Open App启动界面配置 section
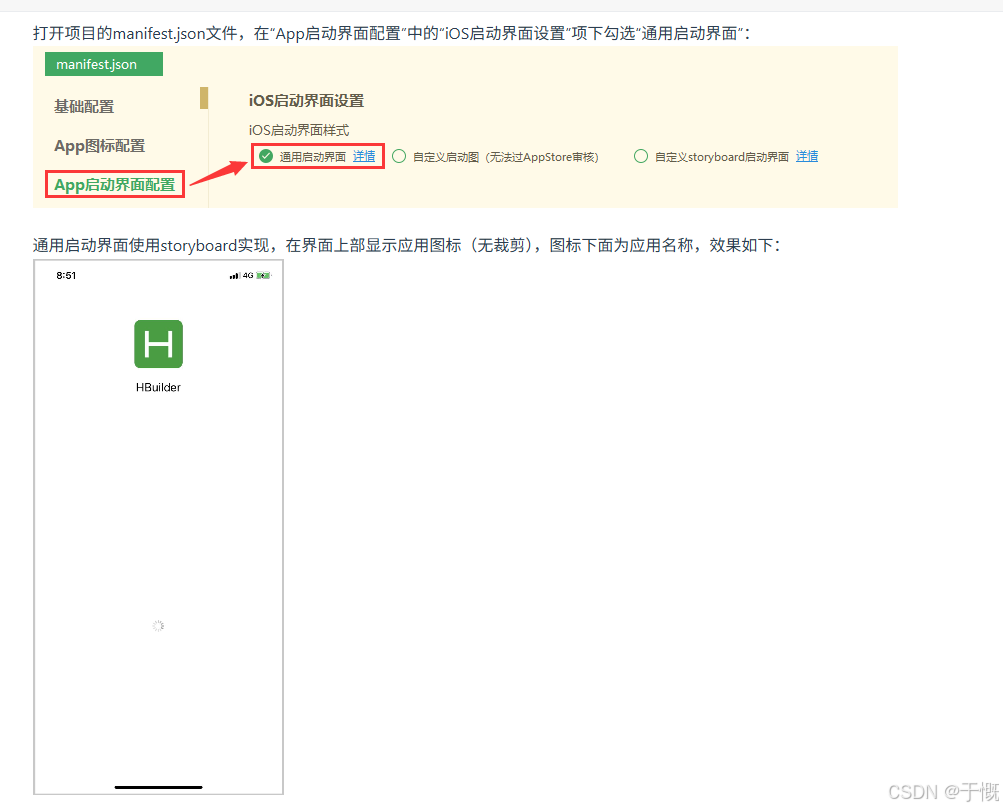The height and width of the screenshot is (810, 1003). 115,185
